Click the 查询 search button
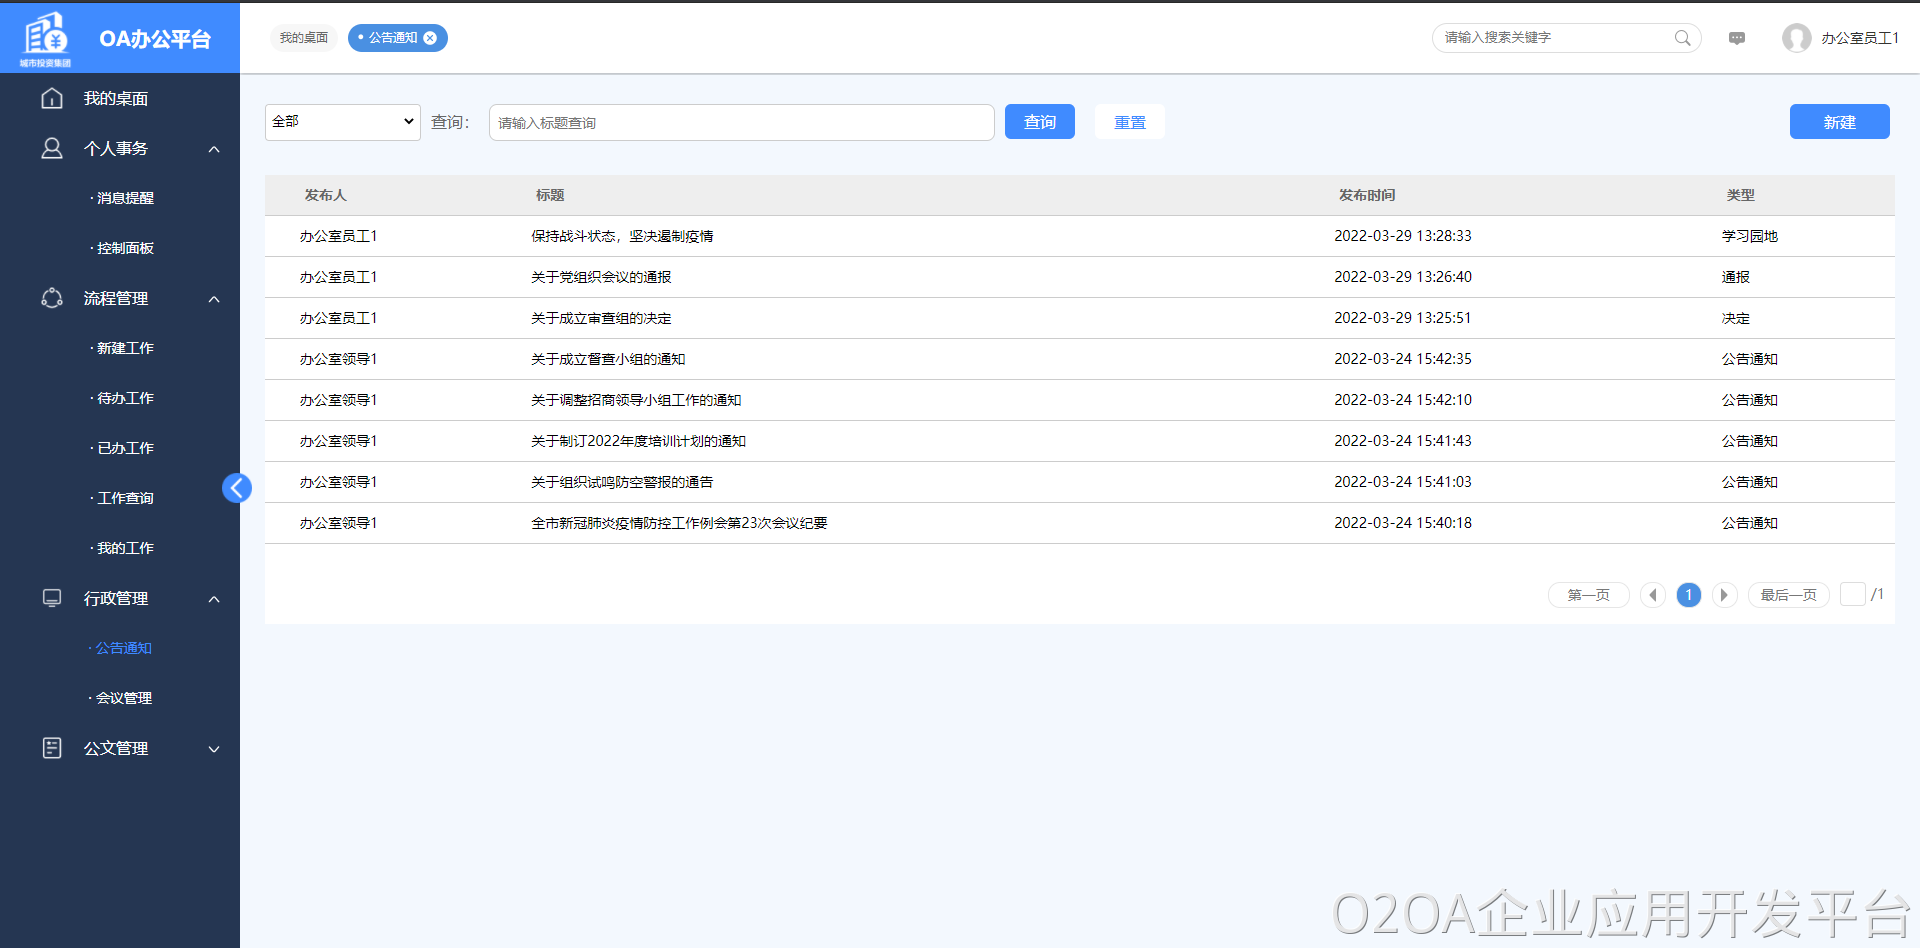The image size is (1920, 948). click(1039, 122)
